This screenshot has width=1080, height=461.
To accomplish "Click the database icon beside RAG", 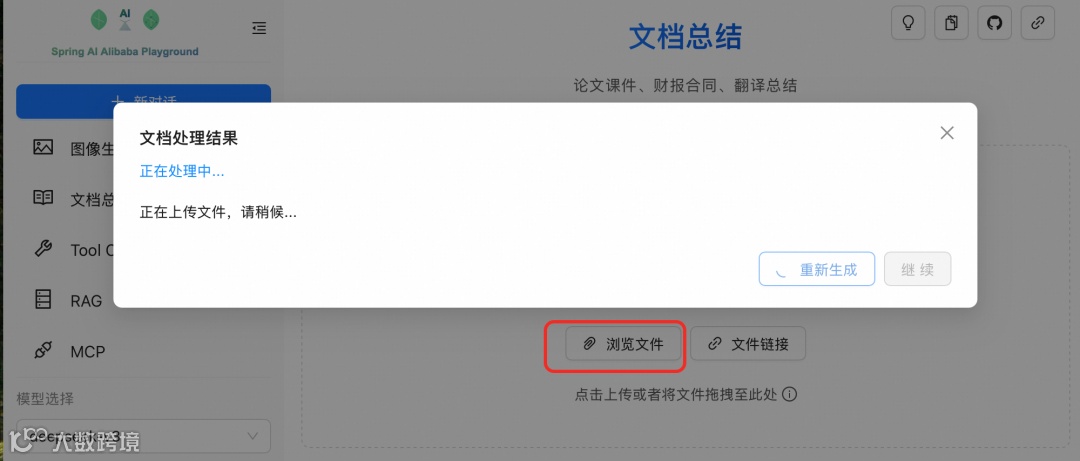I will click(43, 300).
